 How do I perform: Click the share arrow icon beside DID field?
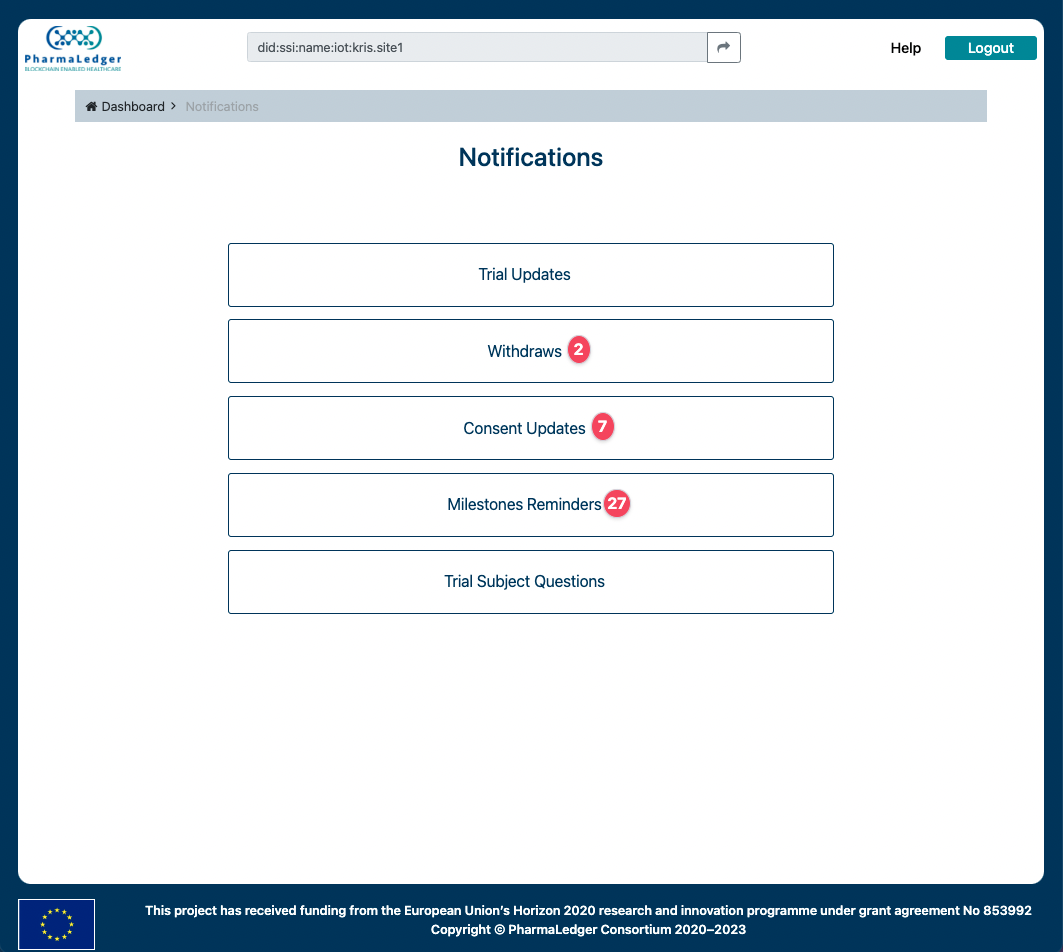coord(723,47)
